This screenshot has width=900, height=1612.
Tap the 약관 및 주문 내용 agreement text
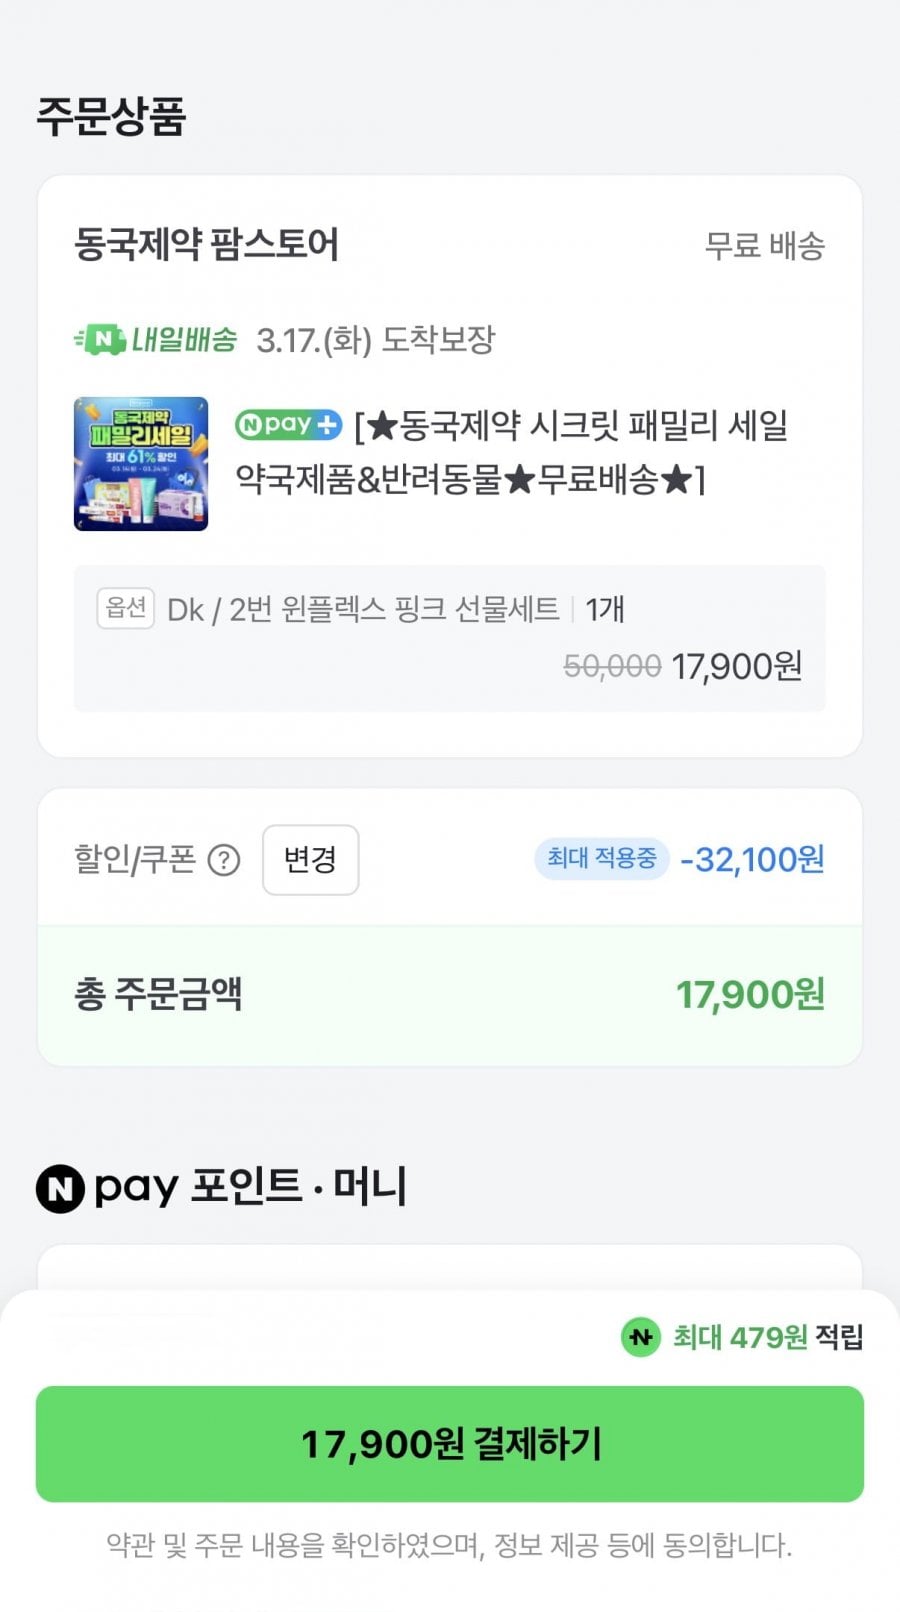click(449, 1546)
